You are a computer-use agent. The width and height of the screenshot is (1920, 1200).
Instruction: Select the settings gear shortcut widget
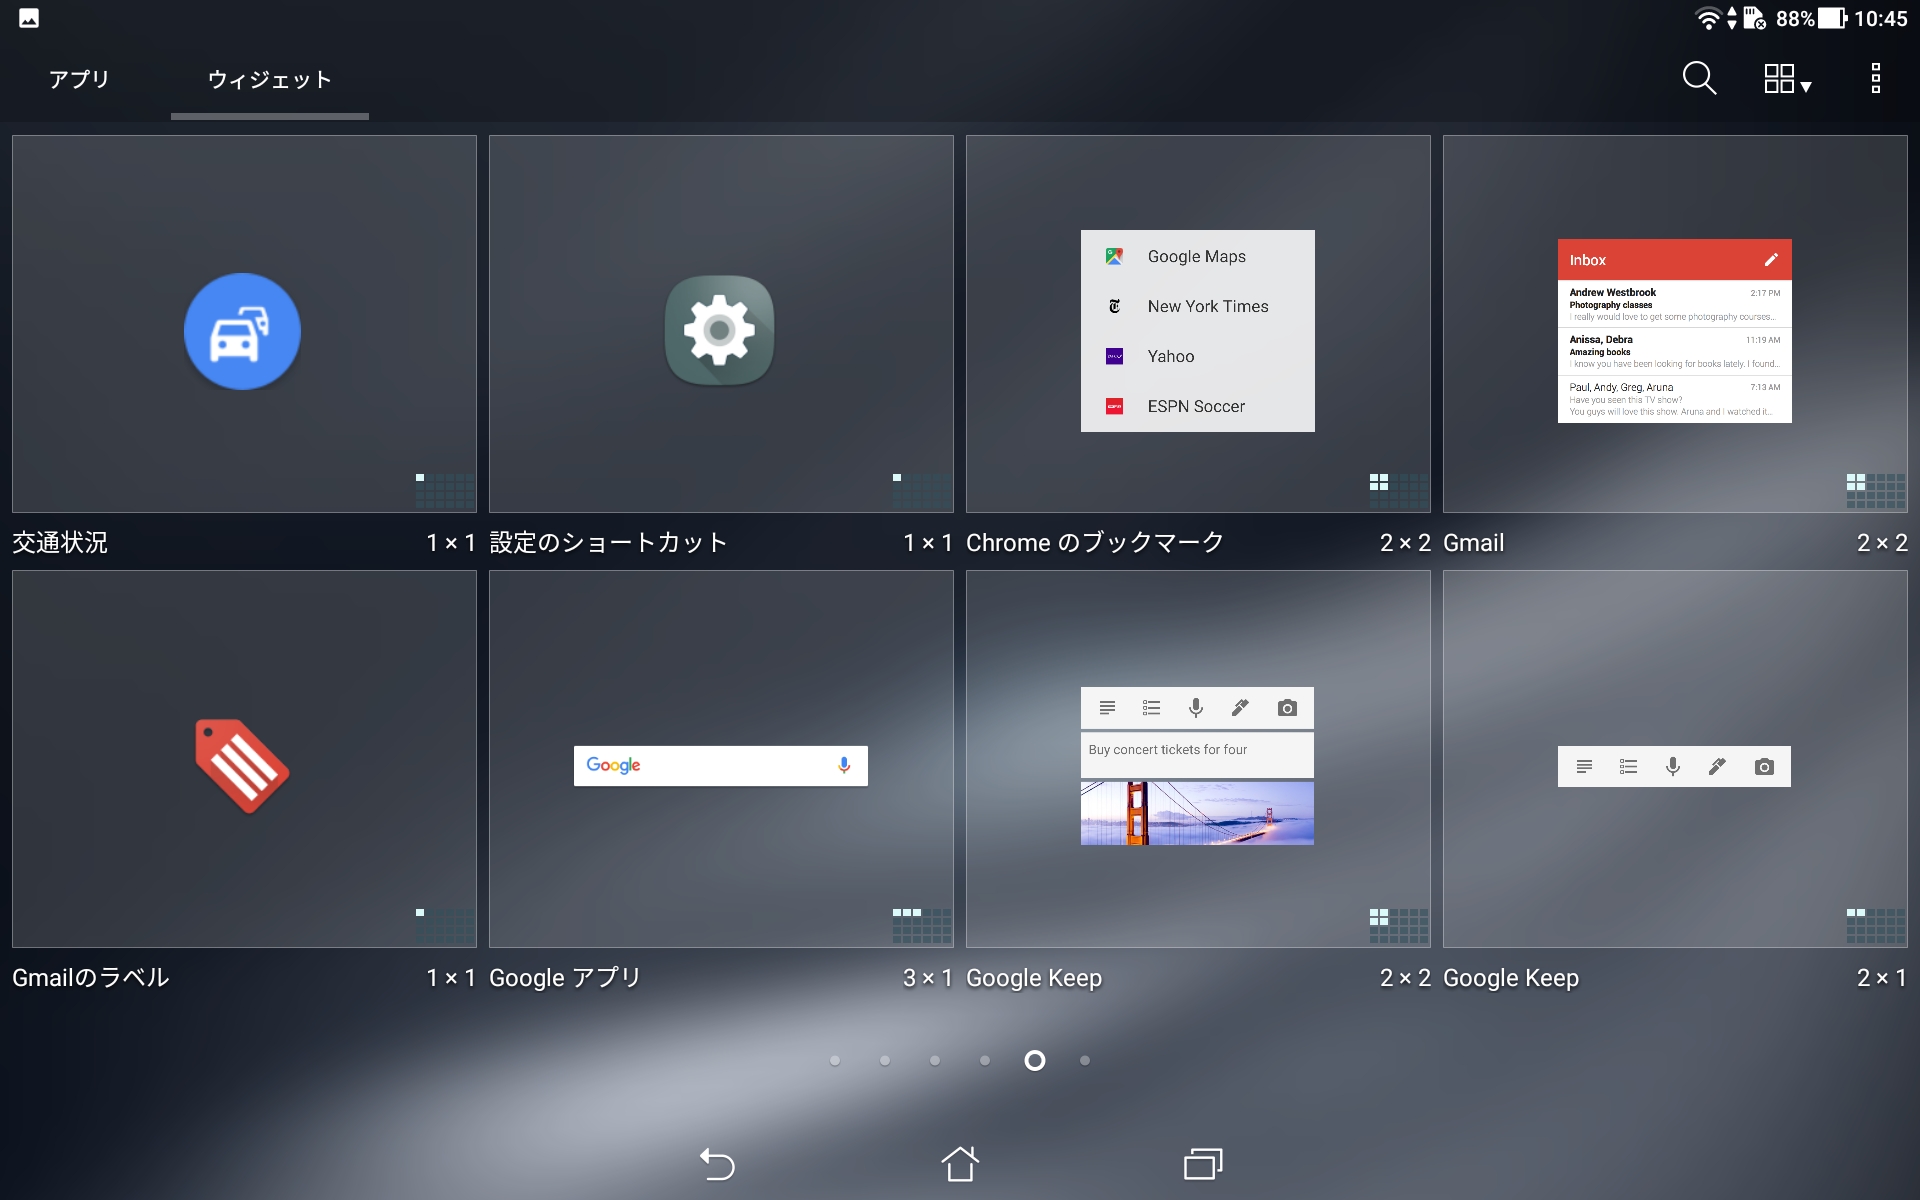pyautogui.click(x=719, y=330)
